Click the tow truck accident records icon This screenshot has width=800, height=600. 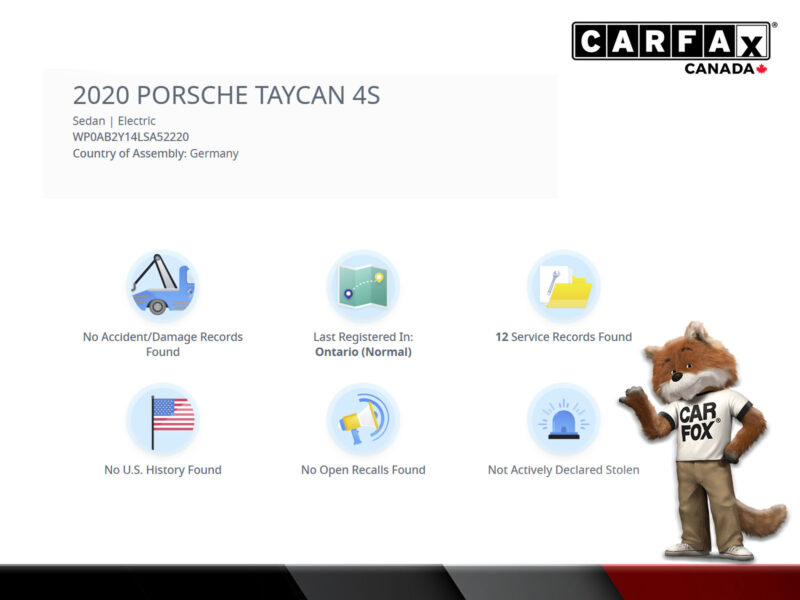pyautogui.click(x=163, y=286)
